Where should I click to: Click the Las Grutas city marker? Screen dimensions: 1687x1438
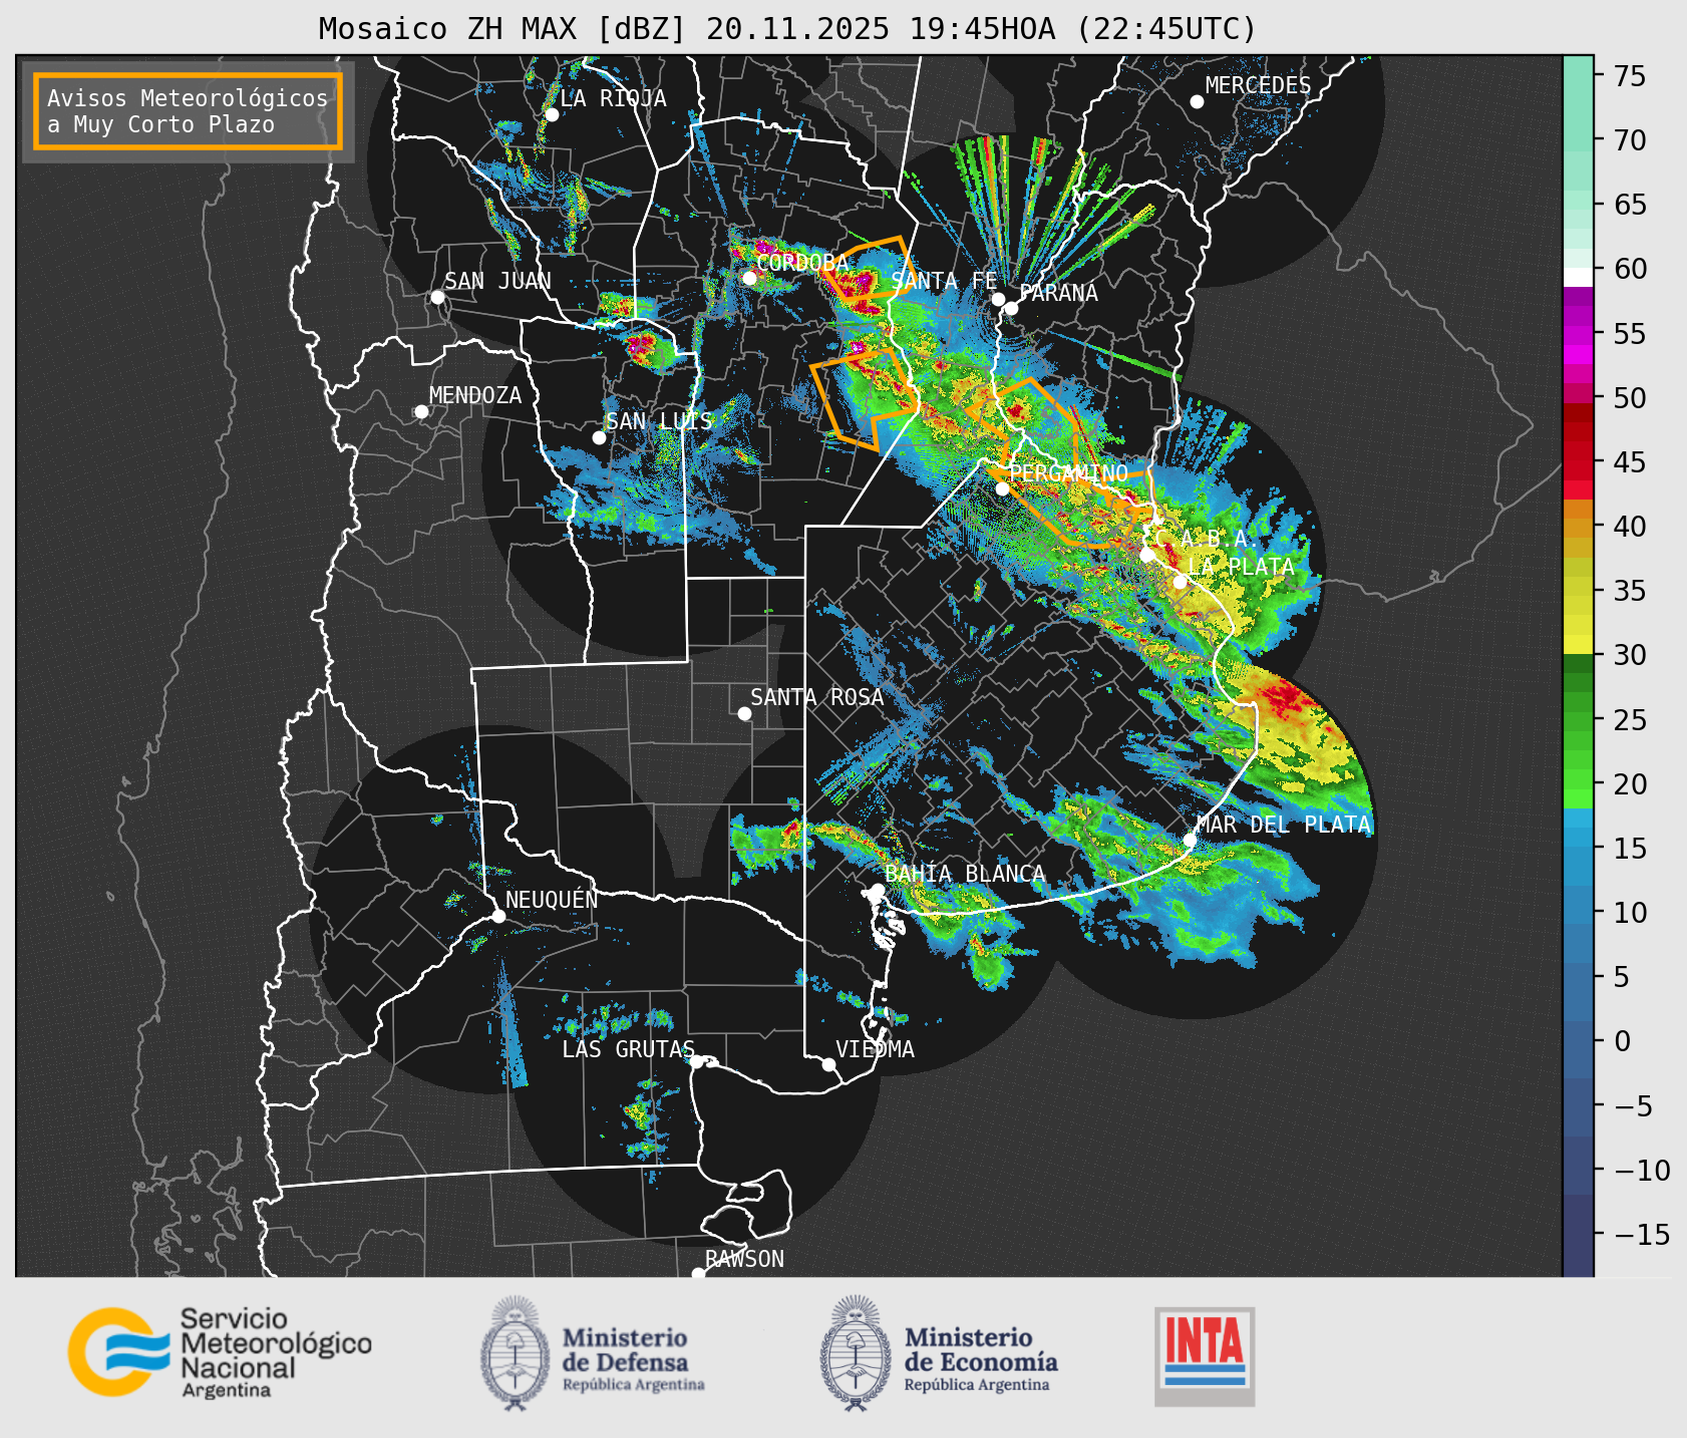coord(697,1061)
